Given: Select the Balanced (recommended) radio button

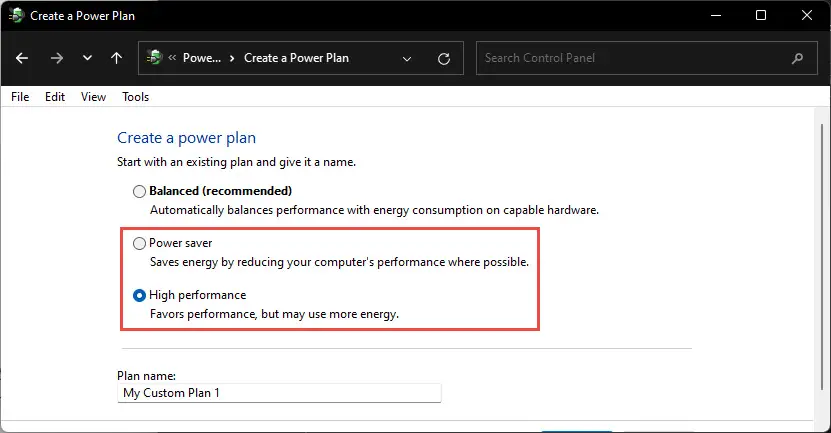Looking at the screenshot, I should pyautogui.click(x=139, y=191).
